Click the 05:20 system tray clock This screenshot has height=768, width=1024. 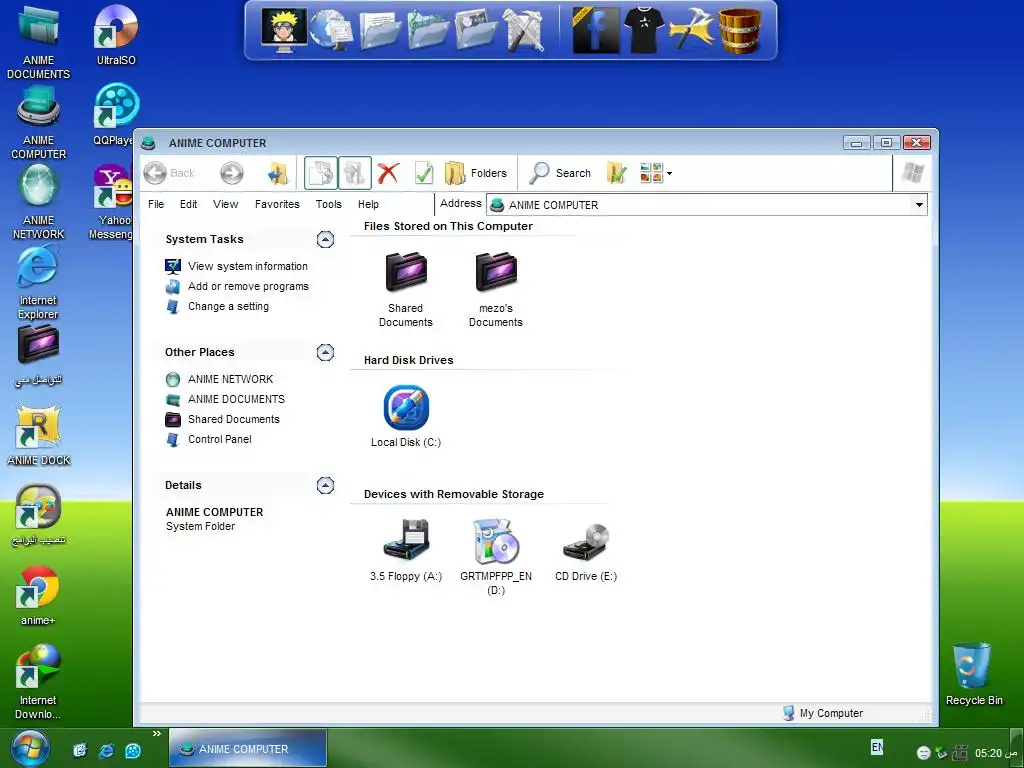(x=997, y=753)
